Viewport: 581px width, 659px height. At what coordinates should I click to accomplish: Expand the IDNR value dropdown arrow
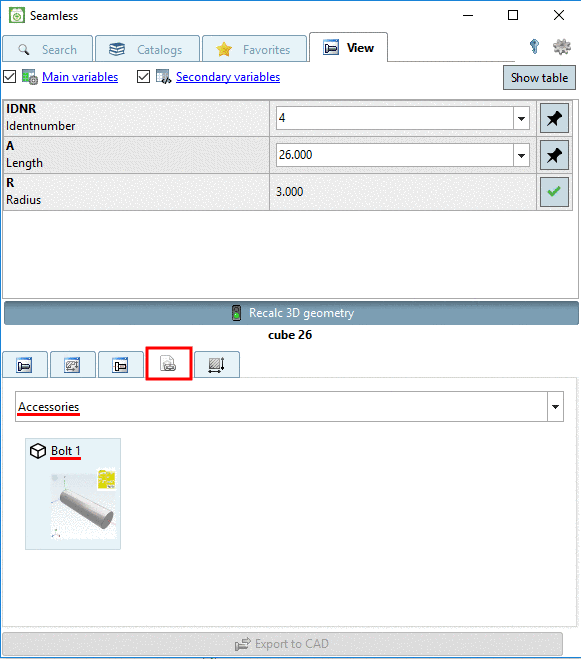(x=521, y=119)
